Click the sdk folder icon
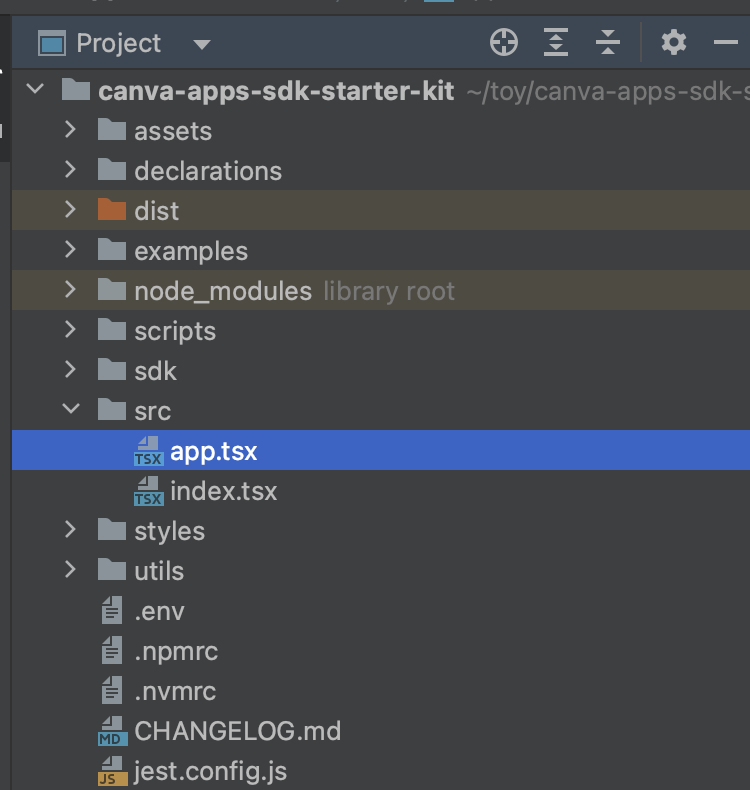This screenshot has width=750, height=790. point(112,370)
